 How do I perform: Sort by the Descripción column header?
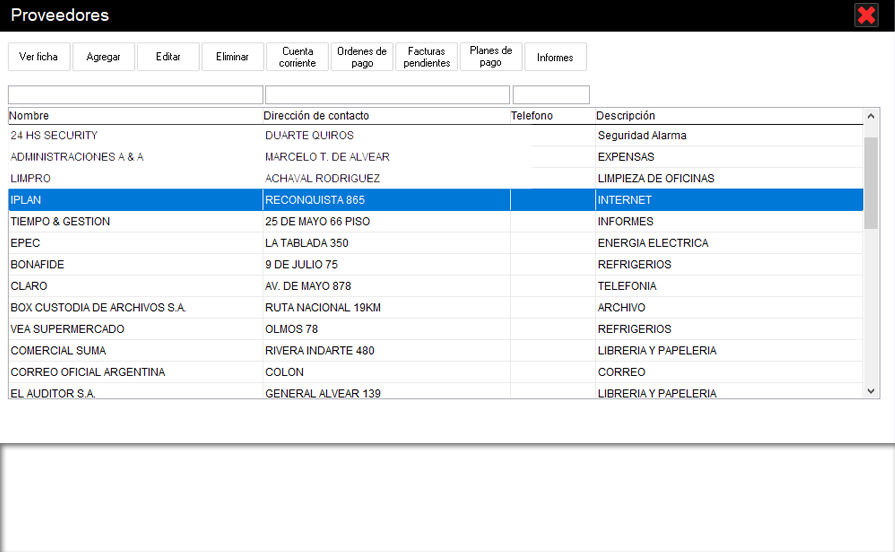click(x=729, y=116)
